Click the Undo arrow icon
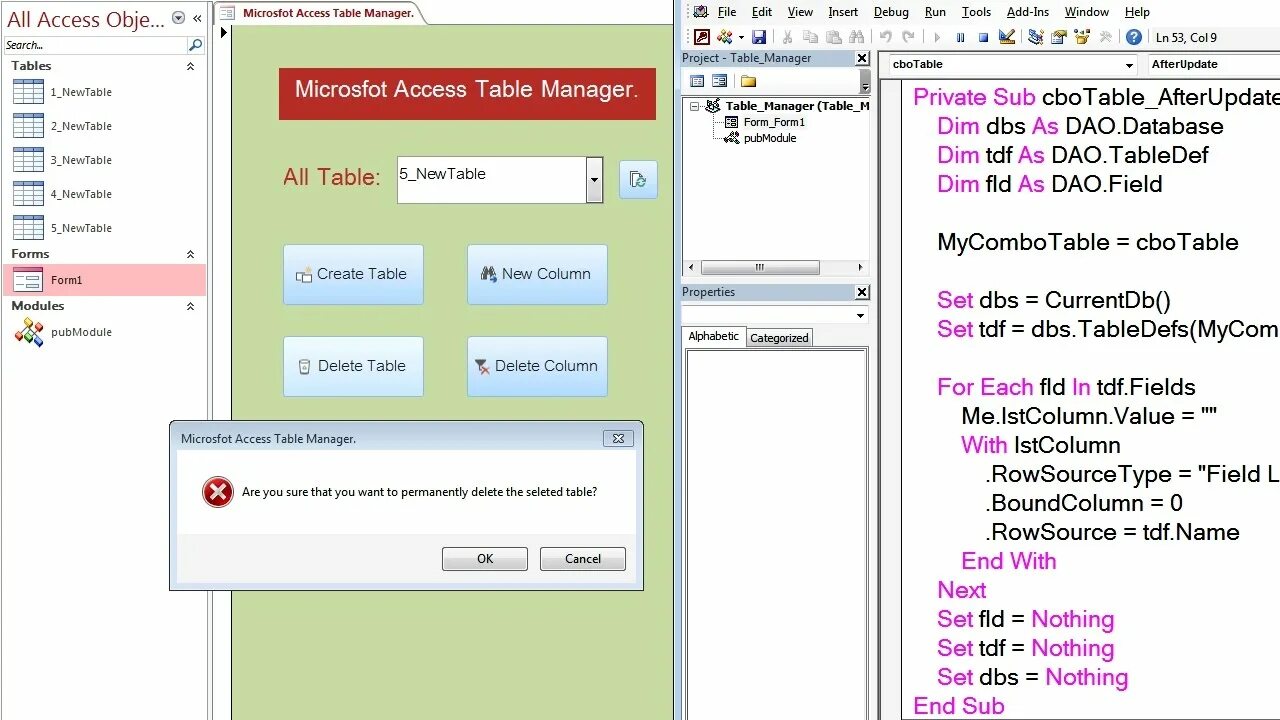This screenshot has width=1280, height=720. coord(885,37)
